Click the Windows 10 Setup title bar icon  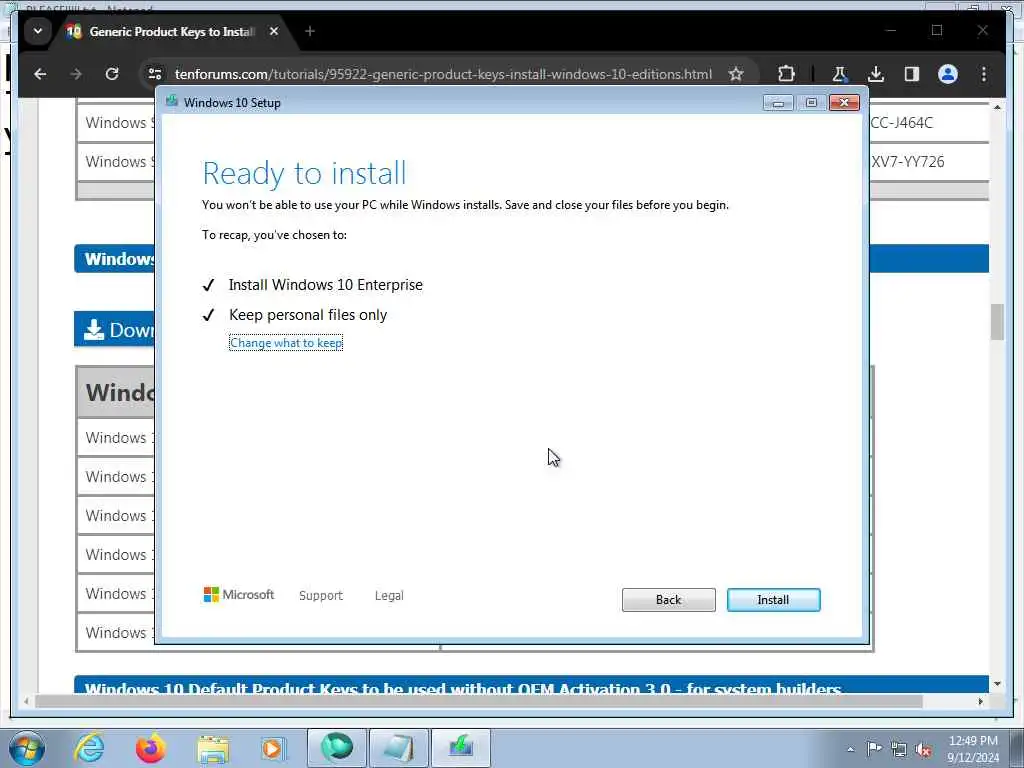click(x=172, y=101)
